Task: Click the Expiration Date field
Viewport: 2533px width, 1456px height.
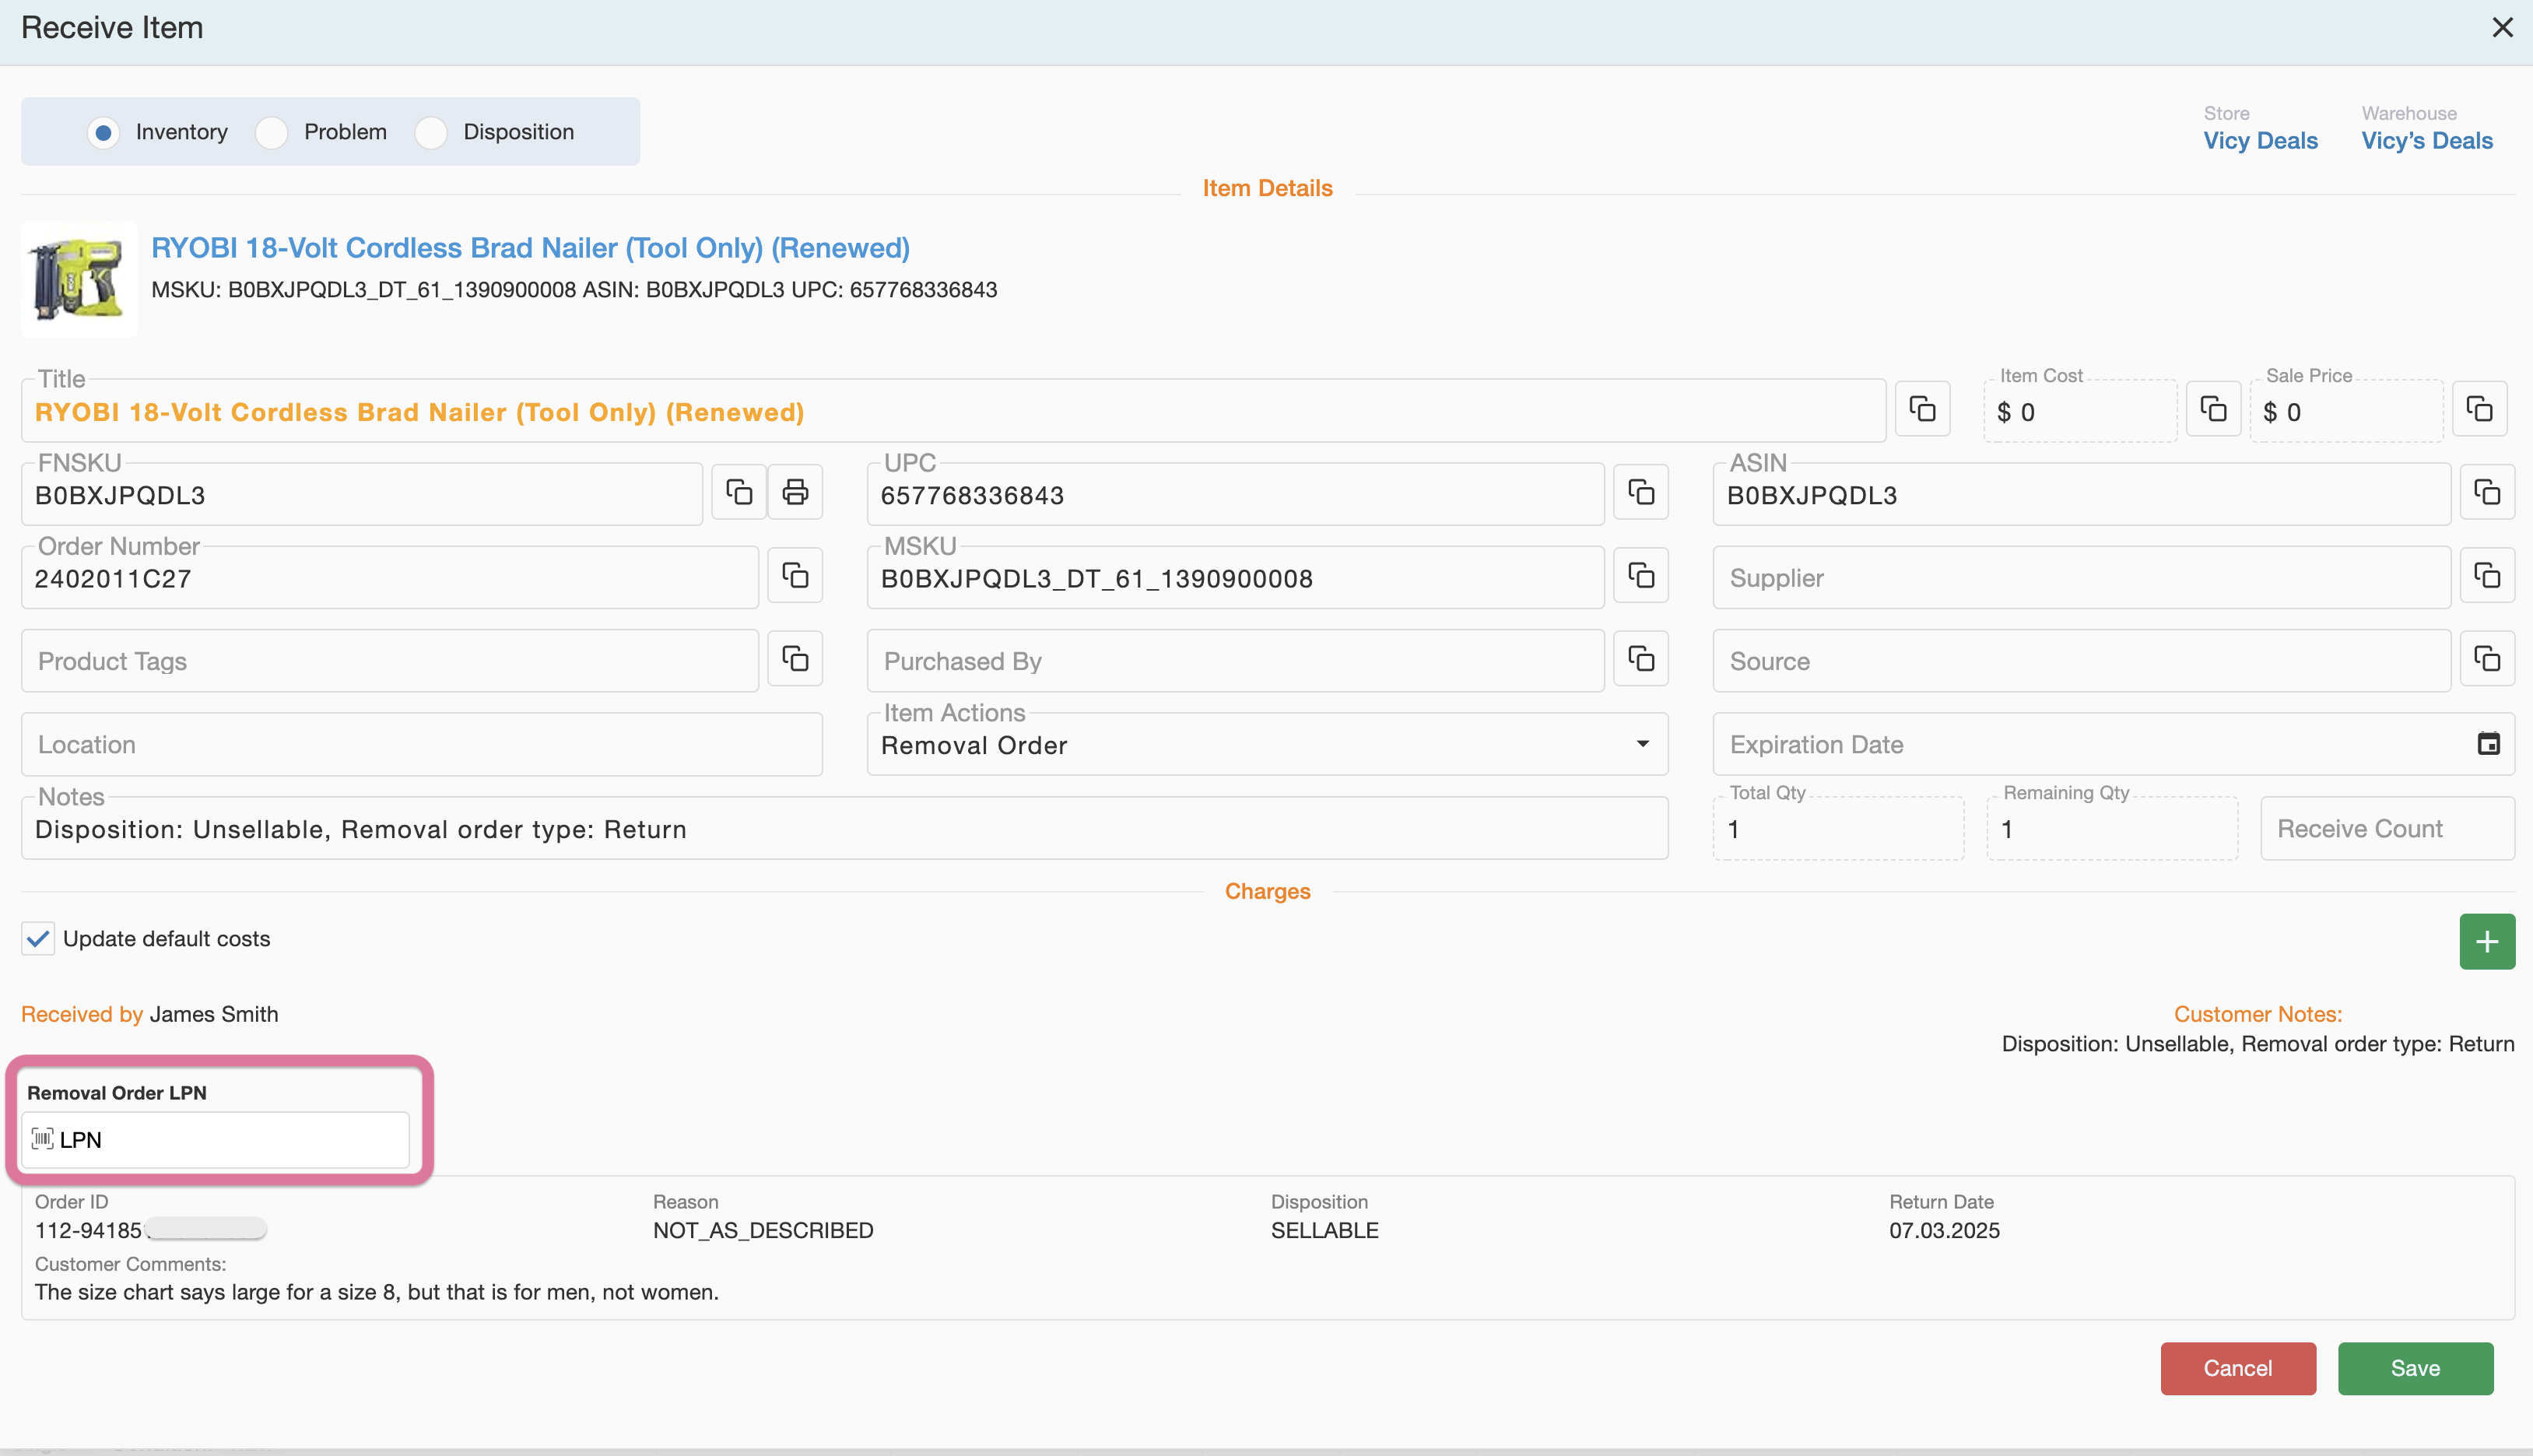Action: (x=2113, y=744)
